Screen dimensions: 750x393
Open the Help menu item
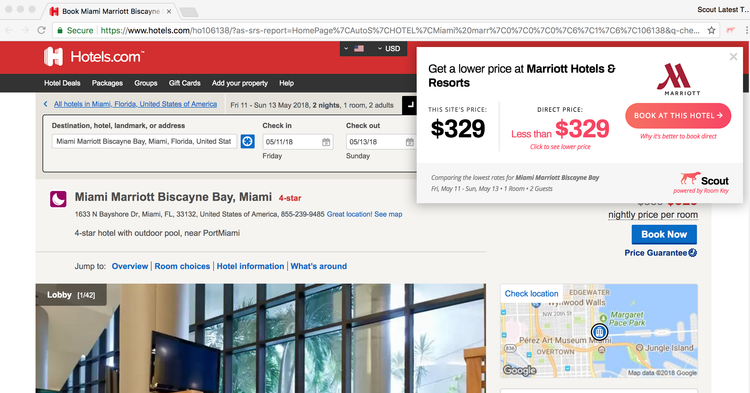point(287,83)
